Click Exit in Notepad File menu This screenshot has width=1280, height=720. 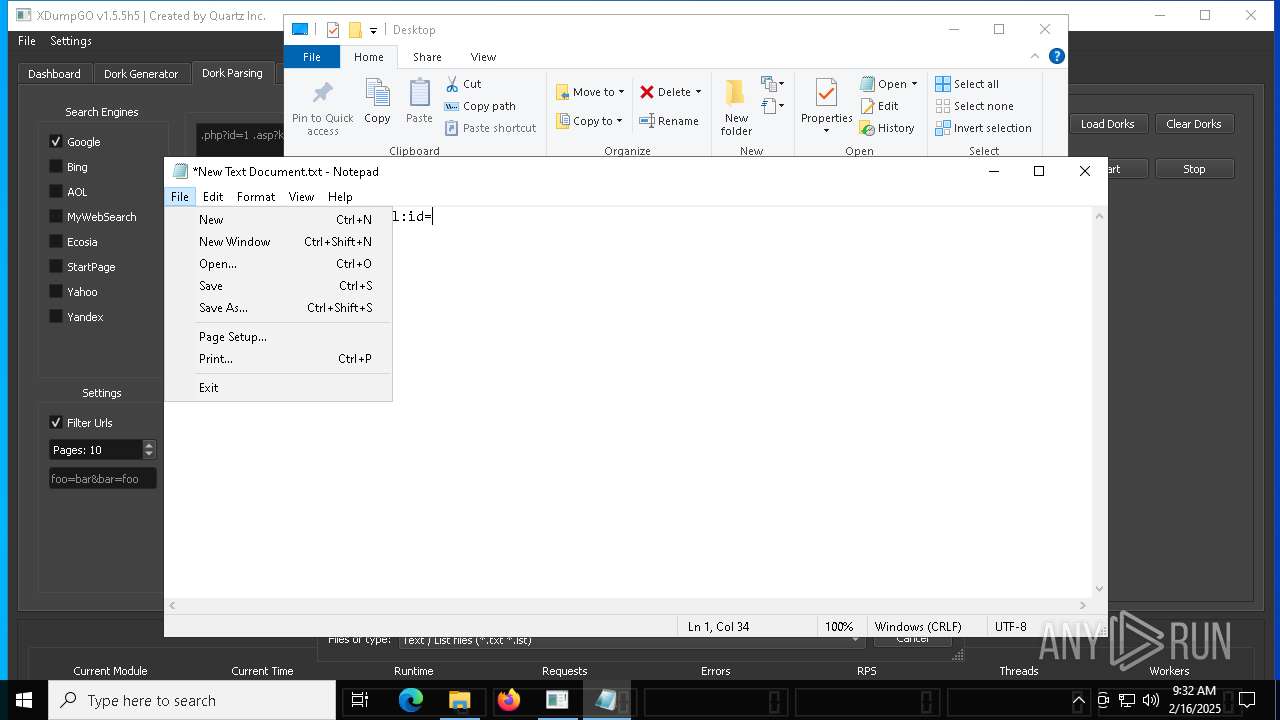(x=278, y=388)
